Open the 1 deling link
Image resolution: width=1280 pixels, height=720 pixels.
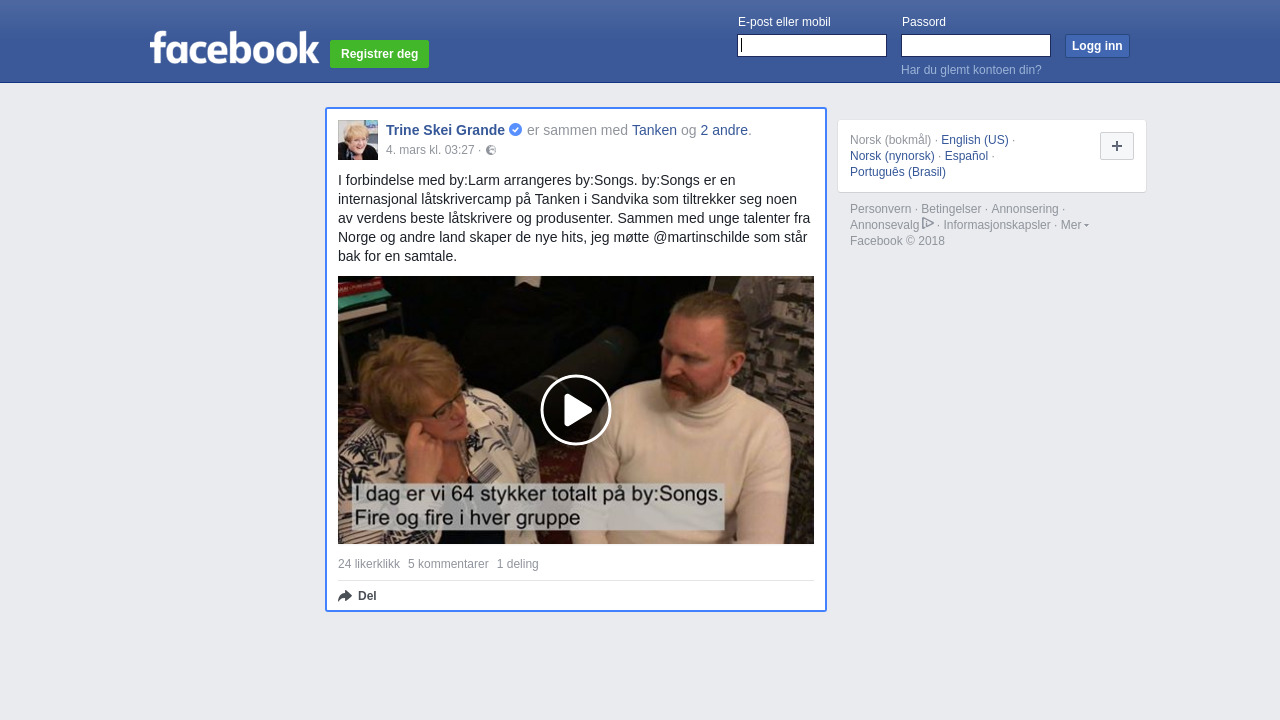tap(518, 564)
